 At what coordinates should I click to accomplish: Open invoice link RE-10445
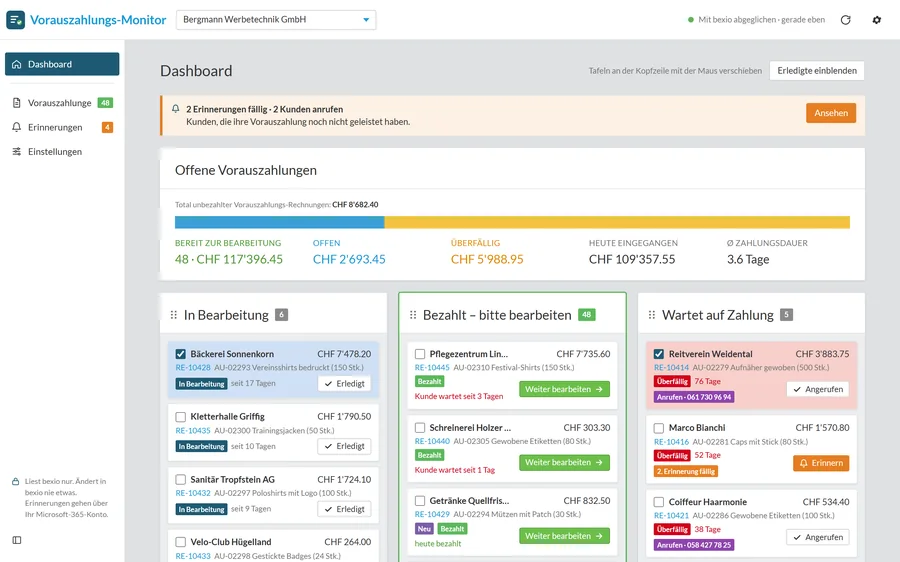tap(432, 367)
